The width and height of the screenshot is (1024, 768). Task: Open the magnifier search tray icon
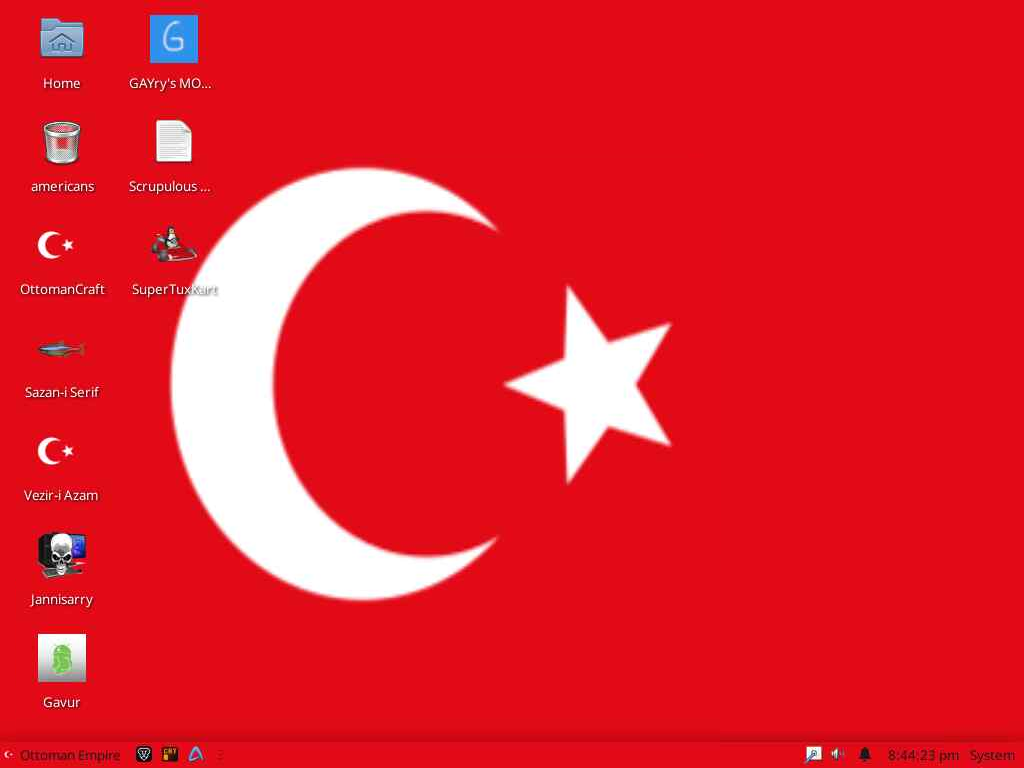pos(813,755)
